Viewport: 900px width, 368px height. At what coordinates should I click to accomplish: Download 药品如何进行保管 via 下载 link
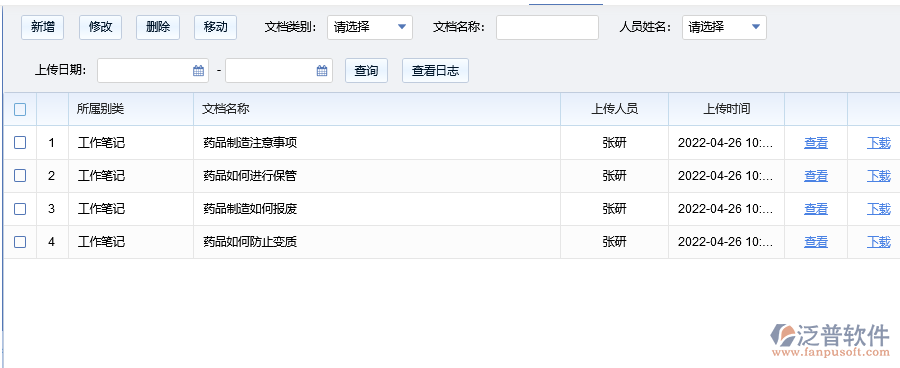[879, 176]
